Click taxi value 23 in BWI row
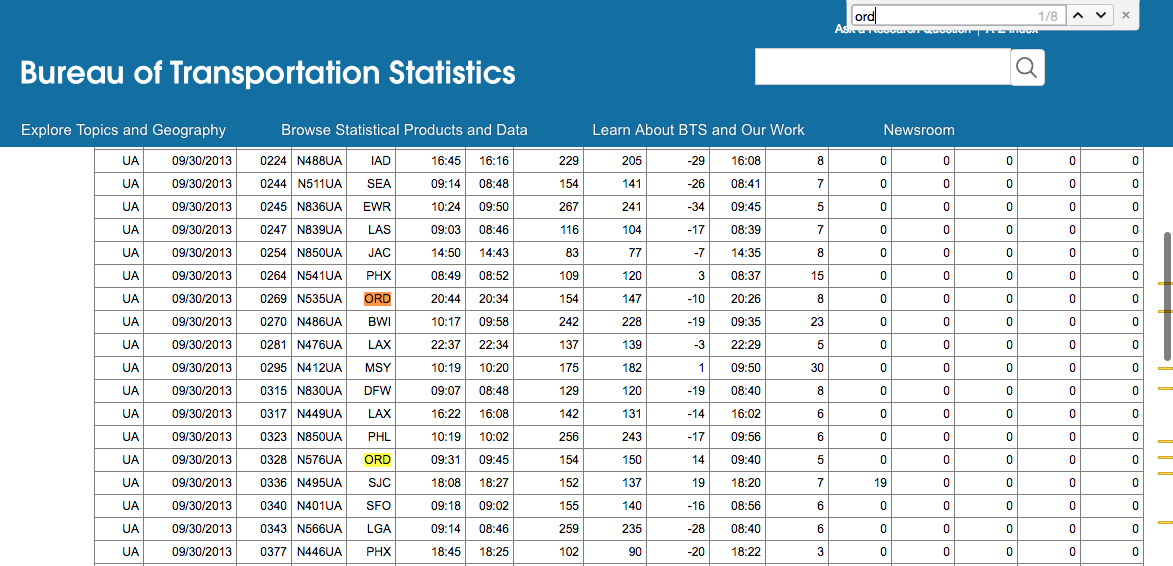This screenshot has width=1173, height=566. tap(817, 322)
